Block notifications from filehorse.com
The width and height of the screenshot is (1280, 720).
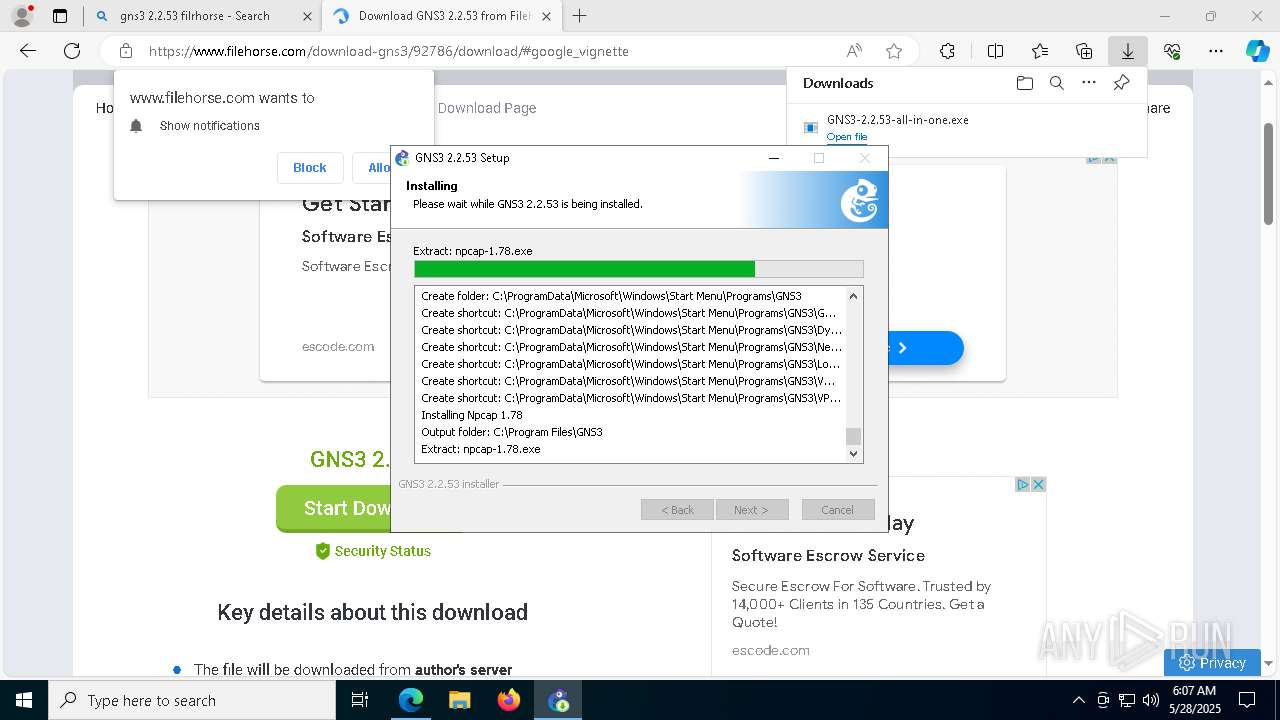[309, 167]
